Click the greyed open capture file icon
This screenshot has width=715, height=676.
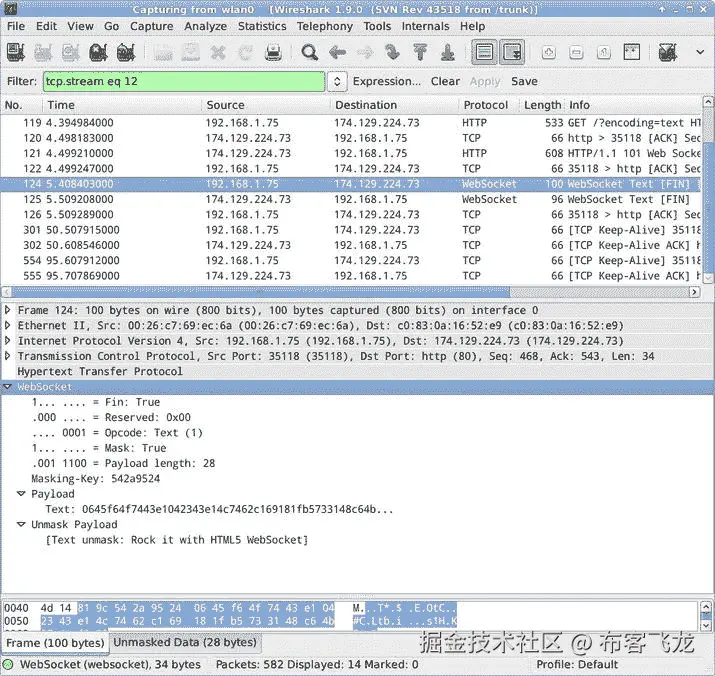tap(163, 52)
